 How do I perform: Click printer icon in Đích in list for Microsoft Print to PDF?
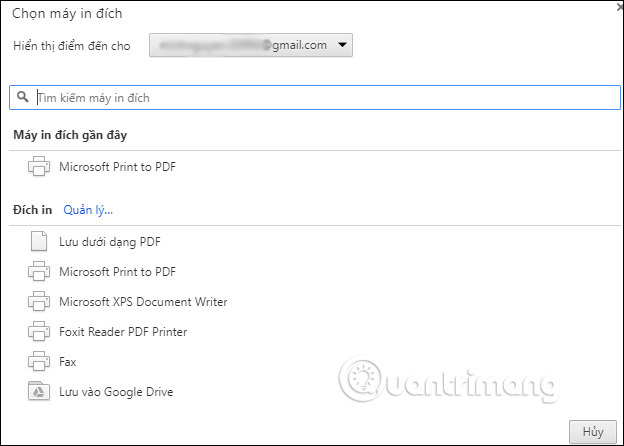click(39, 271)
